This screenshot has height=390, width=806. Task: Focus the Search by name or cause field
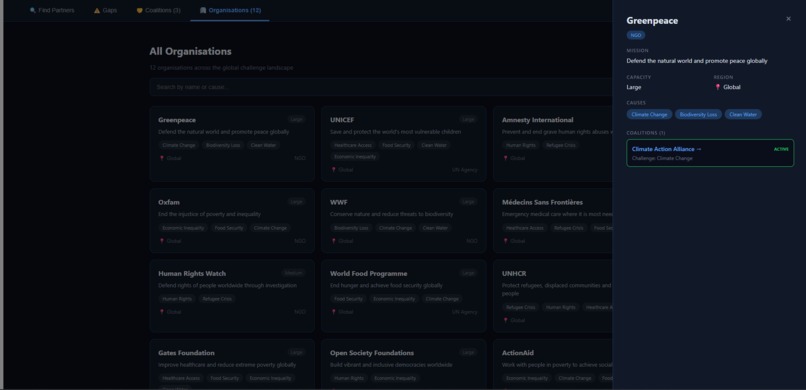[x=380, y=87]
